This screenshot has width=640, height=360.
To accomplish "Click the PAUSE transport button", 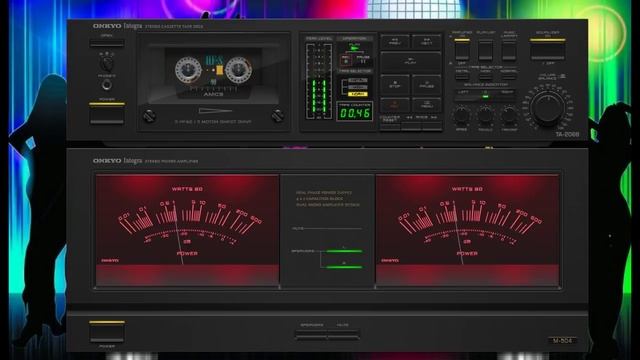I will [x=427, y=85].
